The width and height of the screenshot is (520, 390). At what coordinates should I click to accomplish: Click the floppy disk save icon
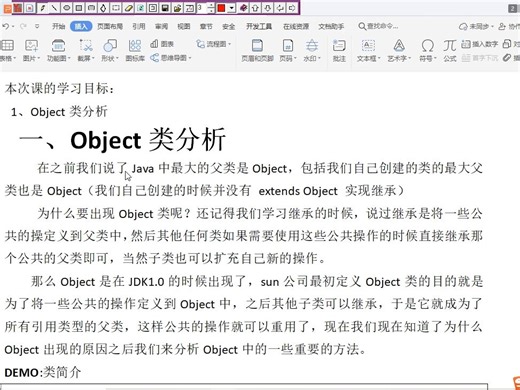tap(165, 8)
